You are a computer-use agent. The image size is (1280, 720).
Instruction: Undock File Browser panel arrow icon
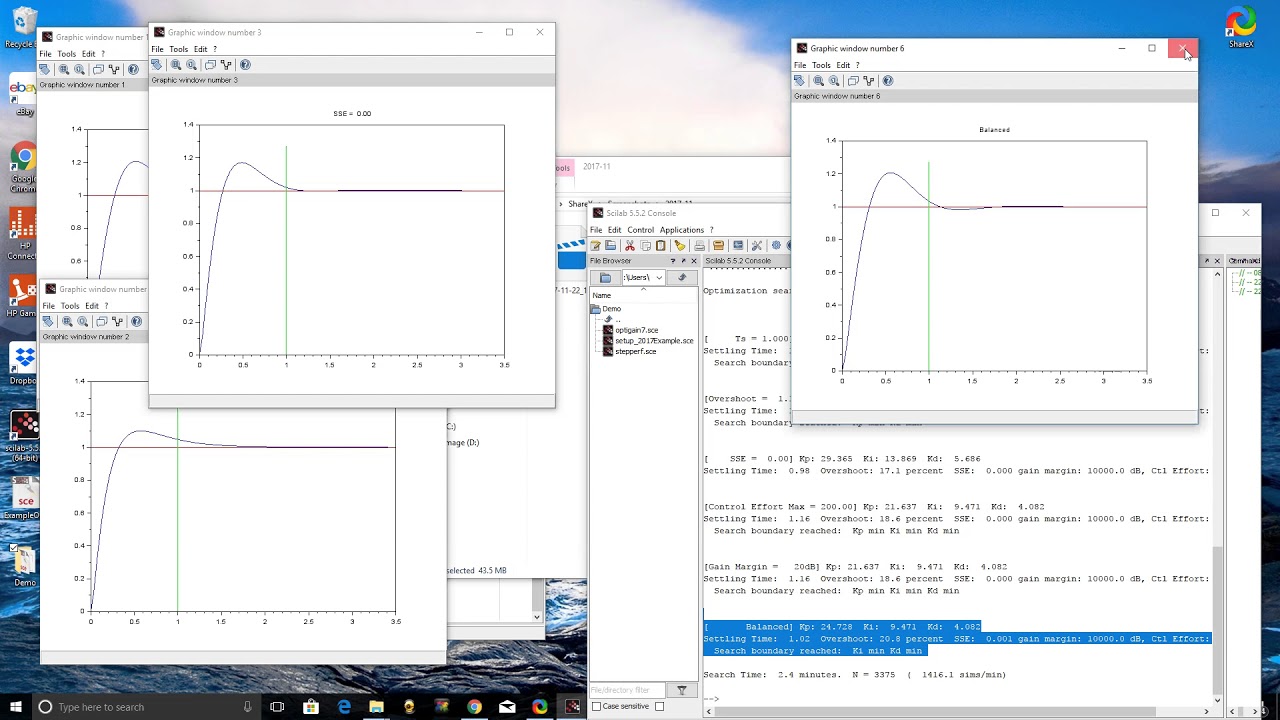[x=684, y=261]
